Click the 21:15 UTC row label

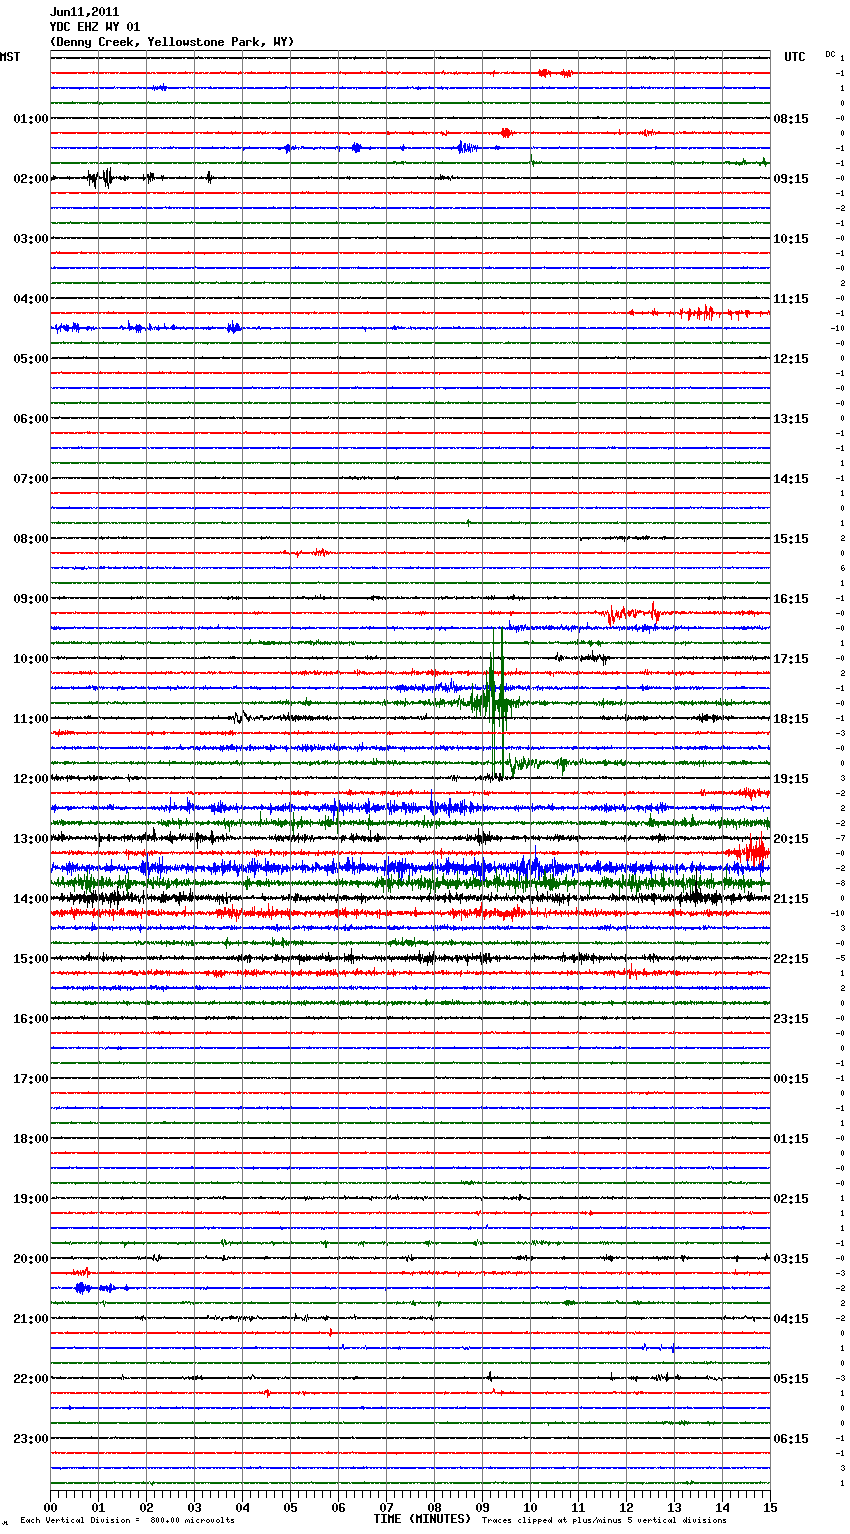791,898
